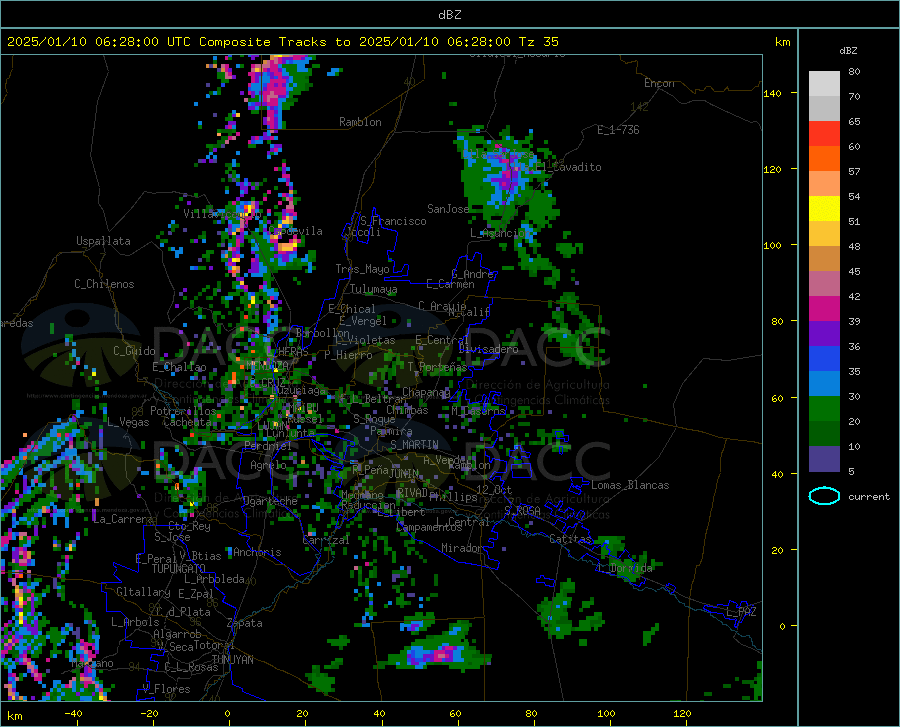Click the 'SanJose' map label
The image size is (900, 727).
(x=448, y=209)
